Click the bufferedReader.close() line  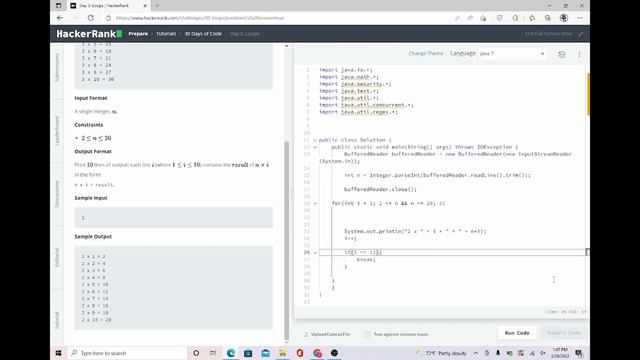380,189
